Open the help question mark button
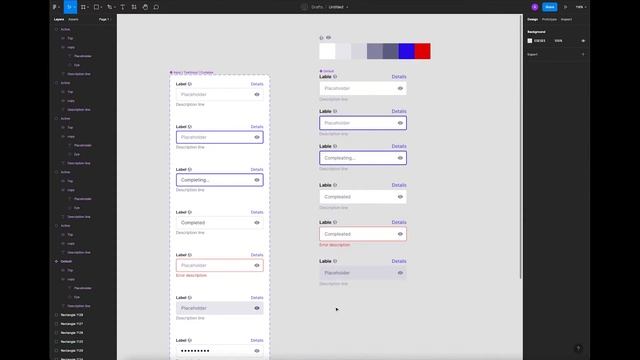This screenshot has width=640, height=360. coord(578,348)
